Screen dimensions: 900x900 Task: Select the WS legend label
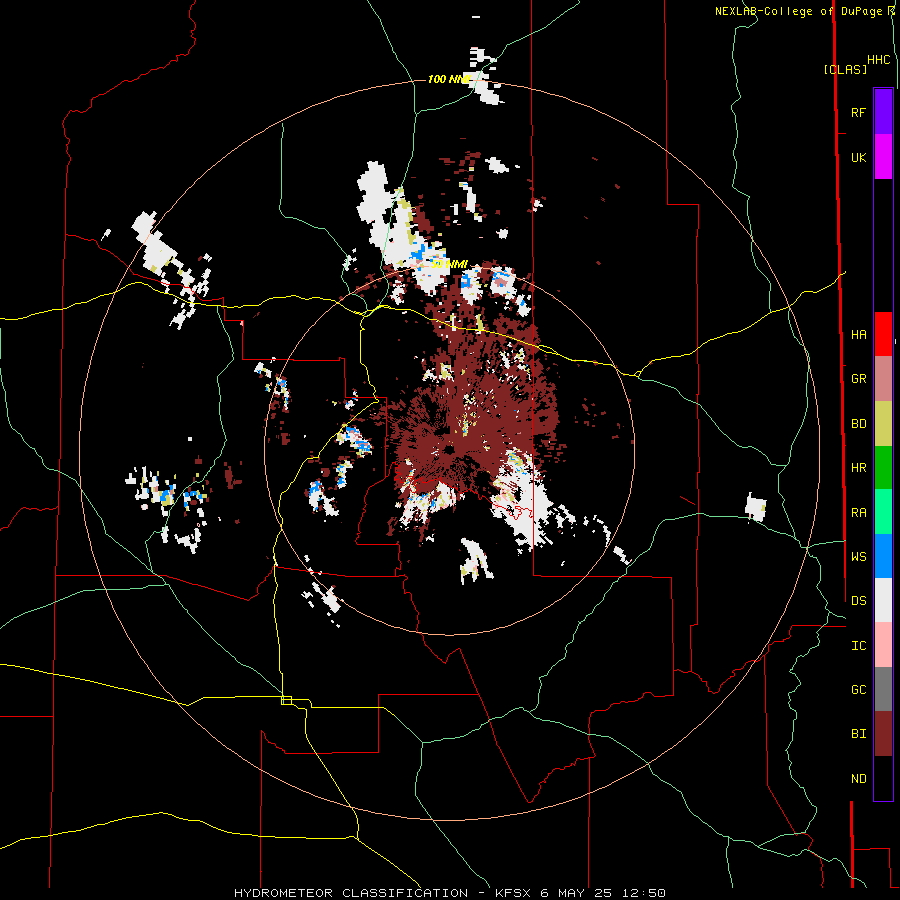(858, 556)
